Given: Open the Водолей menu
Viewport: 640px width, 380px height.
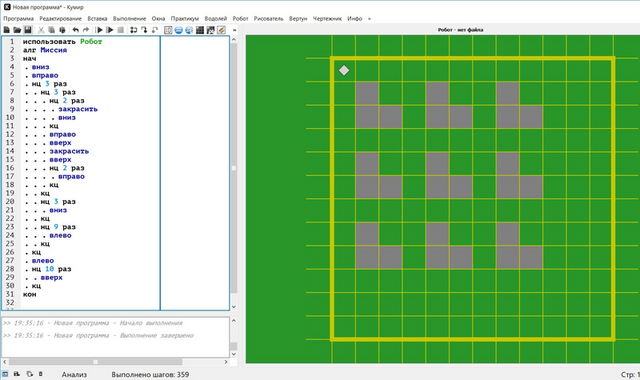Looking at the screenshot, I should 216,18.
